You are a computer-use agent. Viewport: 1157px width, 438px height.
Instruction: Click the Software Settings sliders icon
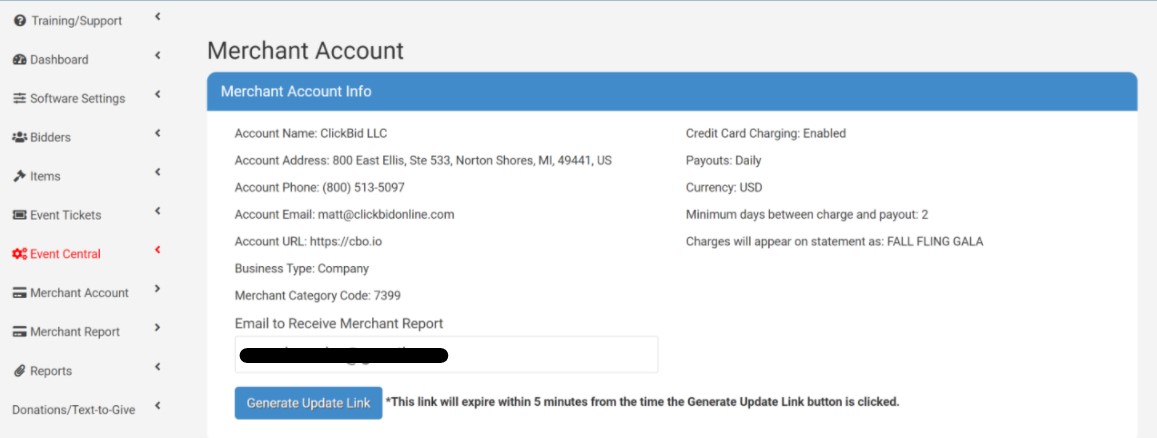pyautogui.click(x=20, y=99)
